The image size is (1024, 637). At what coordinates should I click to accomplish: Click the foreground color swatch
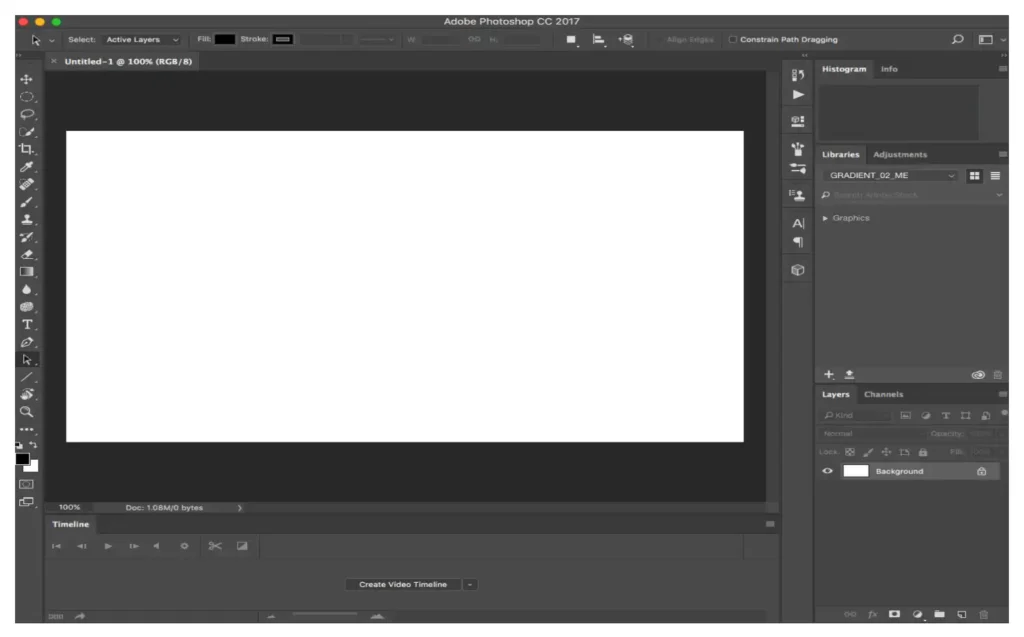tap(22, 459)
